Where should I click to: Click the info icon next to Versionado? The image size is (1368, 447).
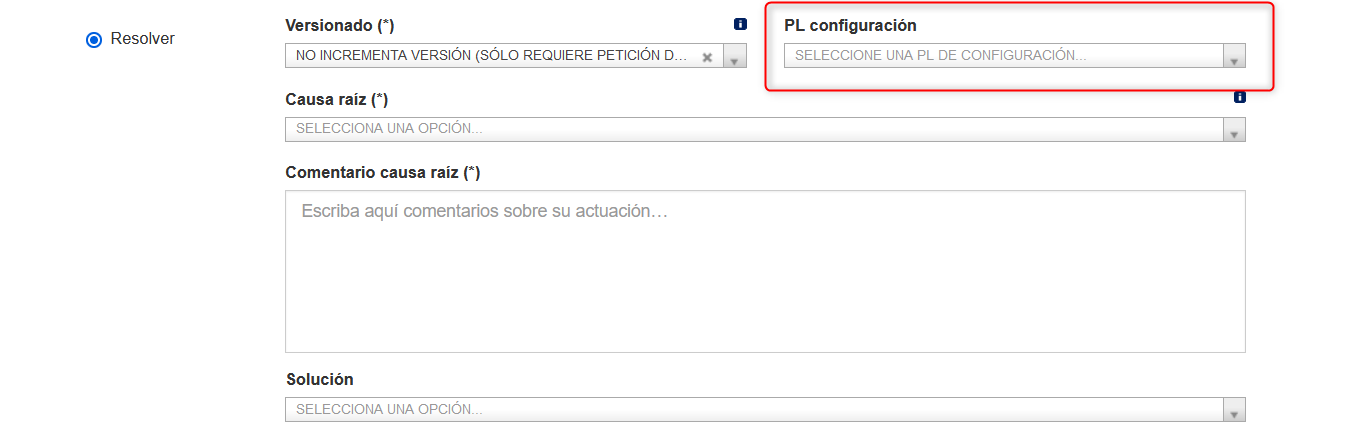[x=740, y=24]
